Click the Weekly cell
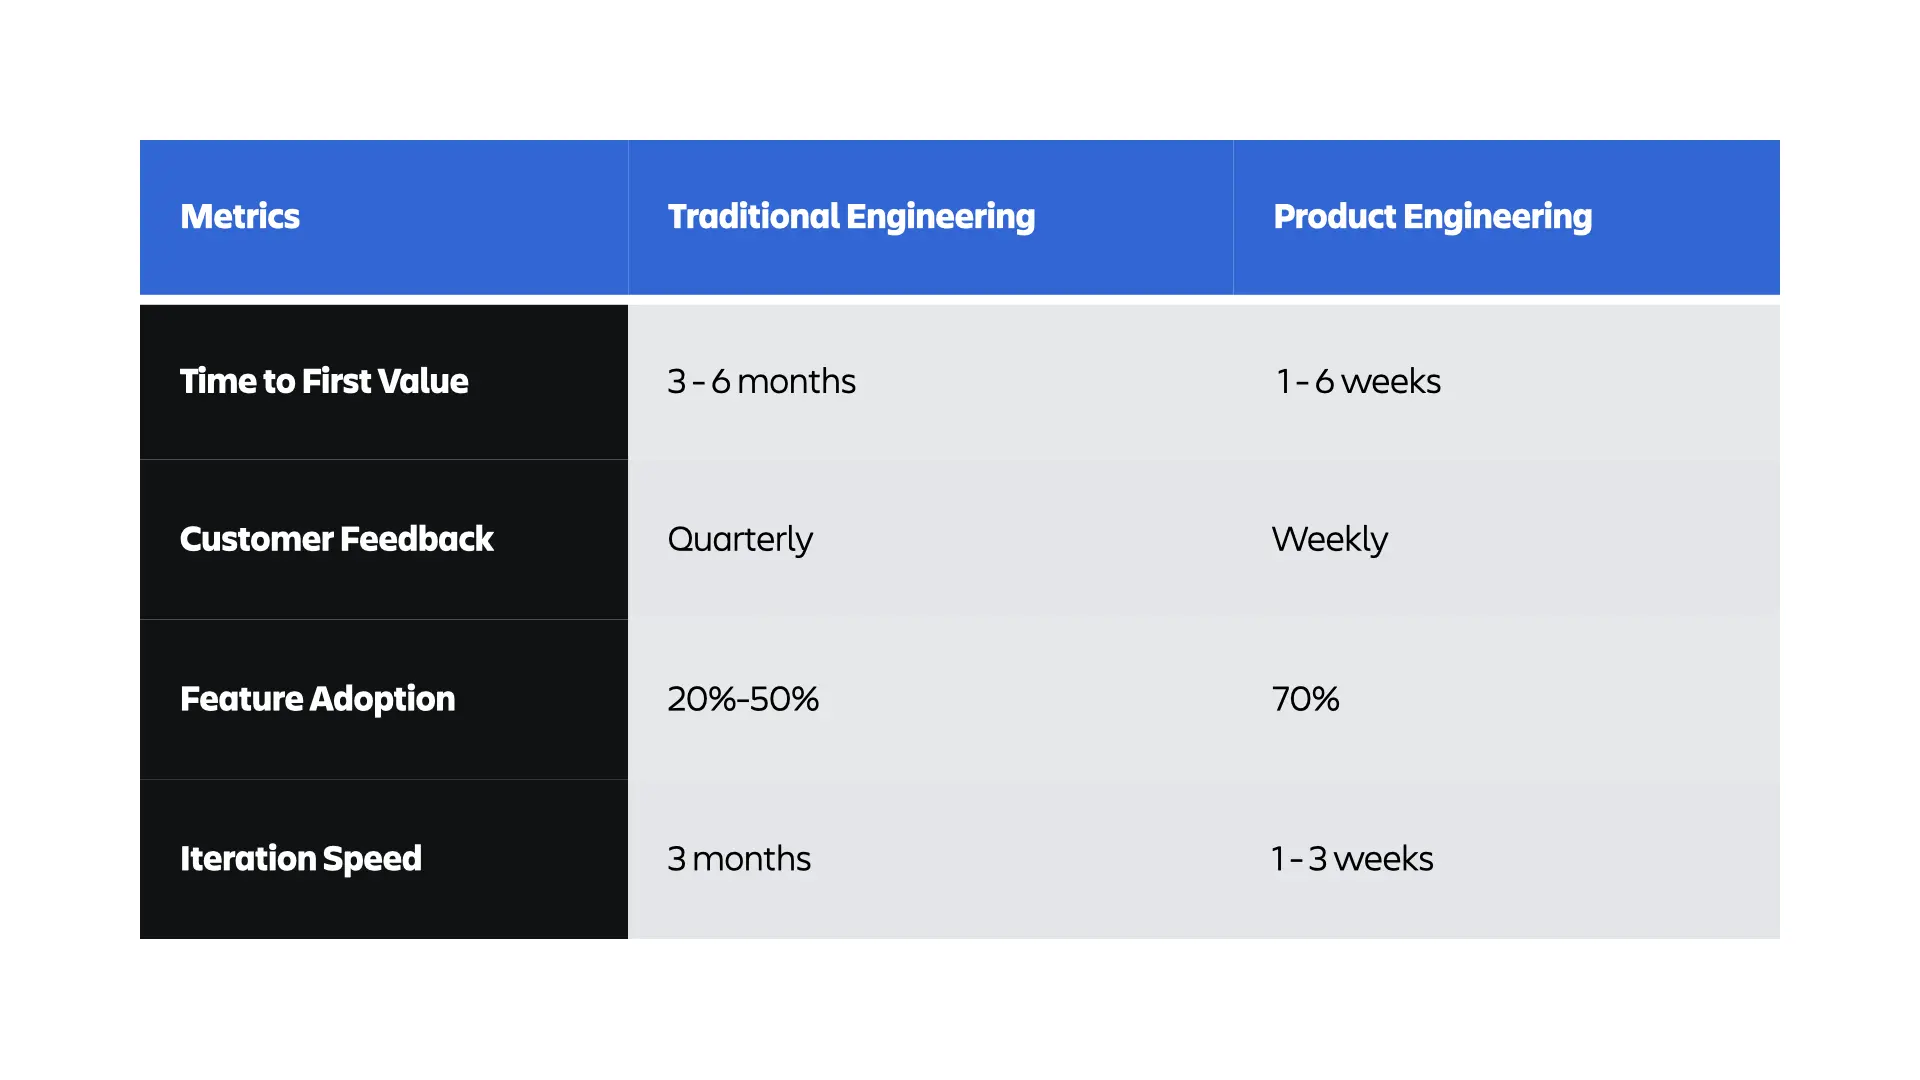 (x=1507, y=540)
